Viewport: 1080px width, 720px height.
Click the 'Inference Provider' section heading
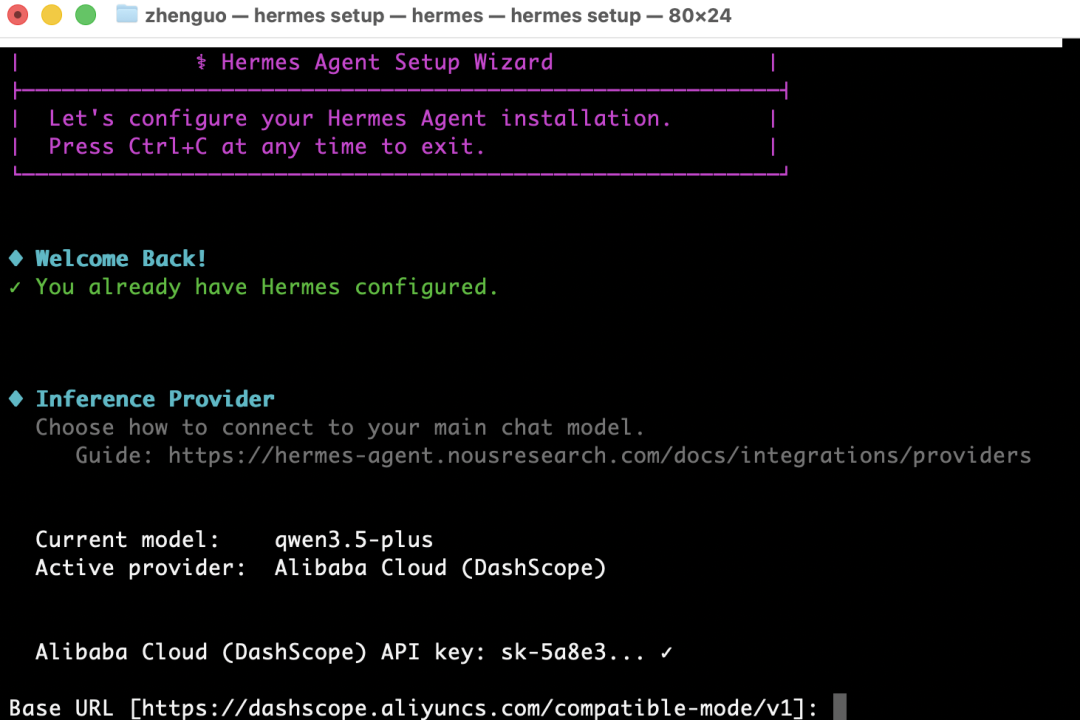coord(155,399)
